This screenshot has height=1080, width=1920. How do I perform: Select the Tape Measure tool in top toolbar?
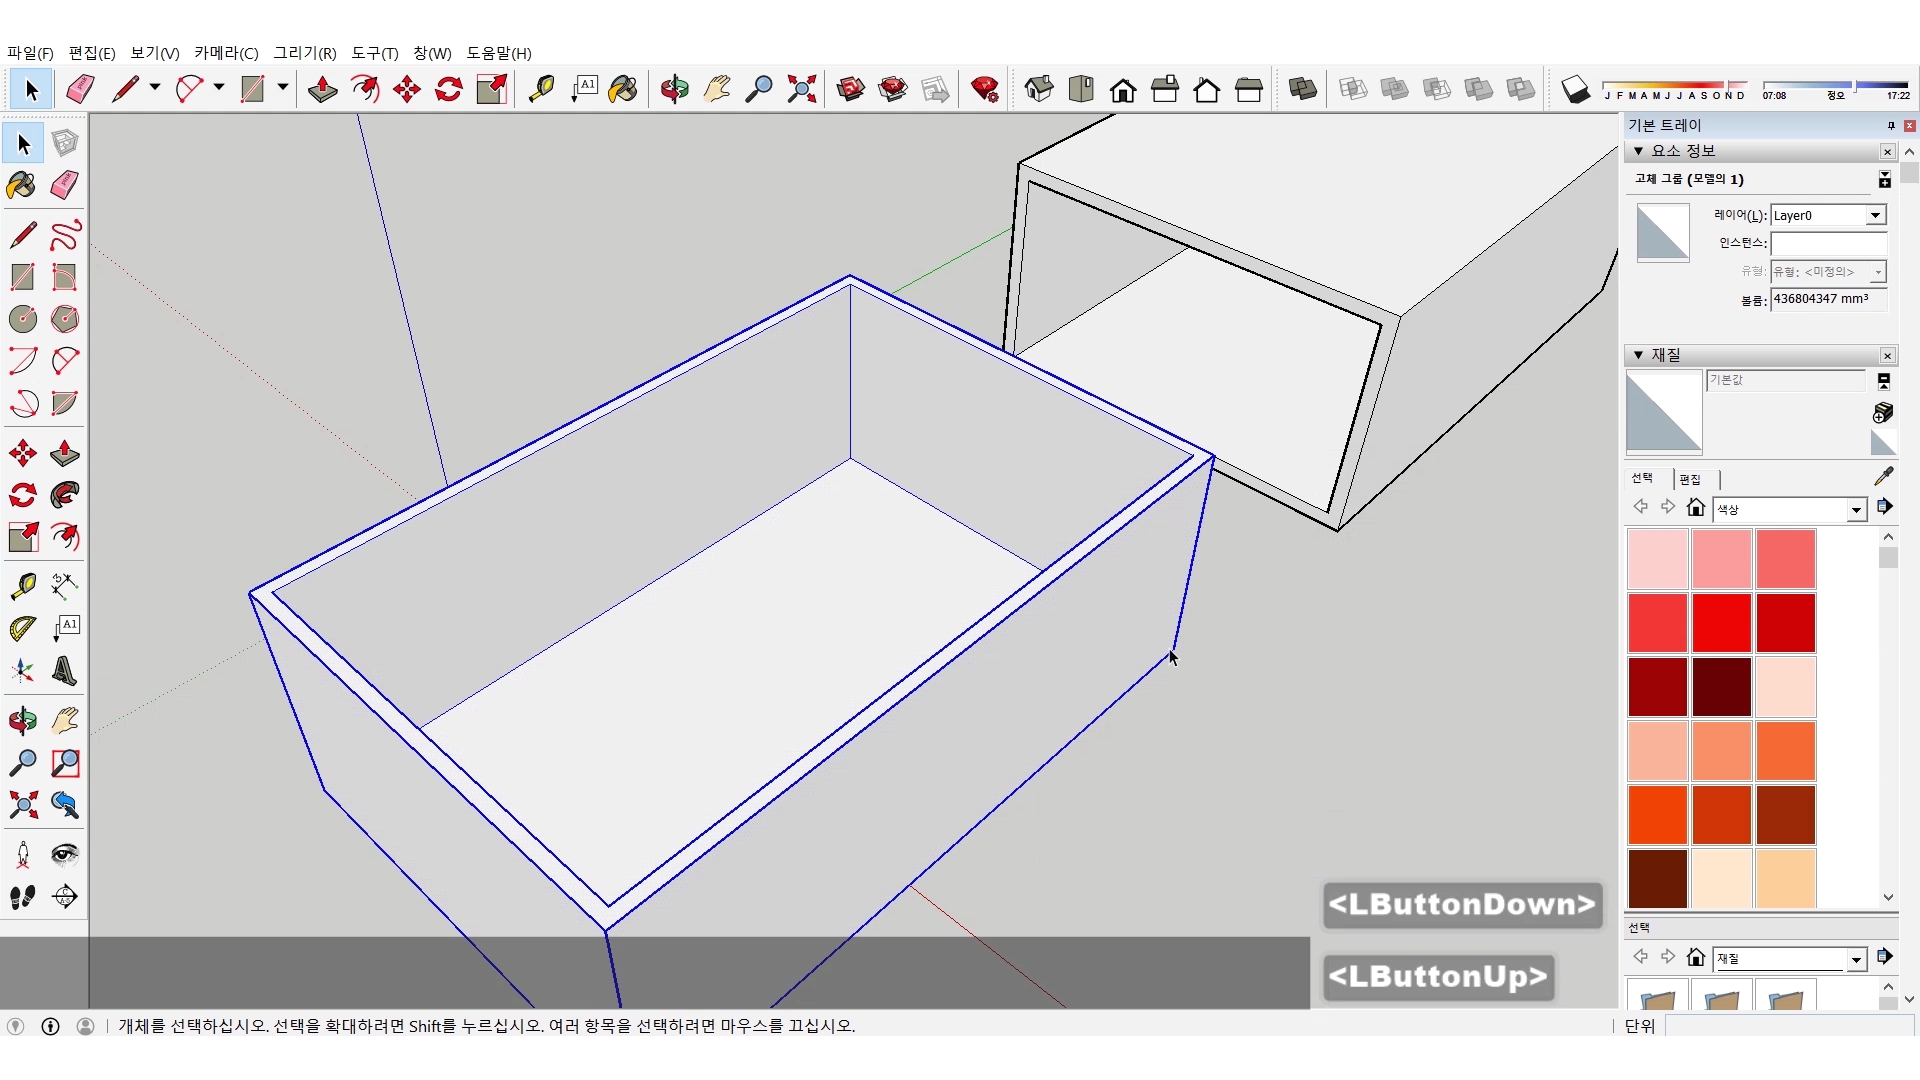click(541, 89)
